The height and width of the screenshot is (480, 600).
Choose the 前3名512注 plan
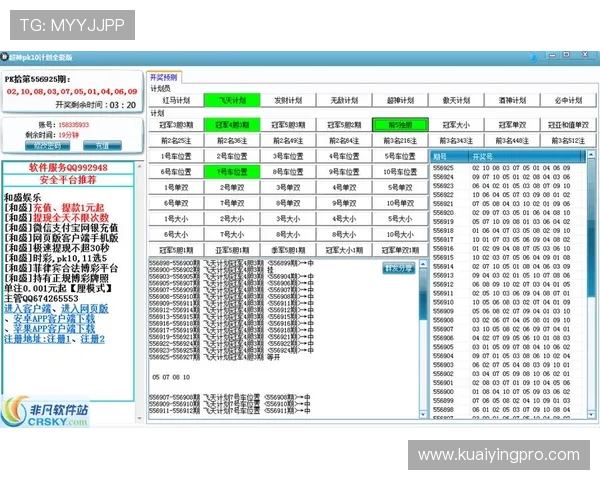coord(568,140)
